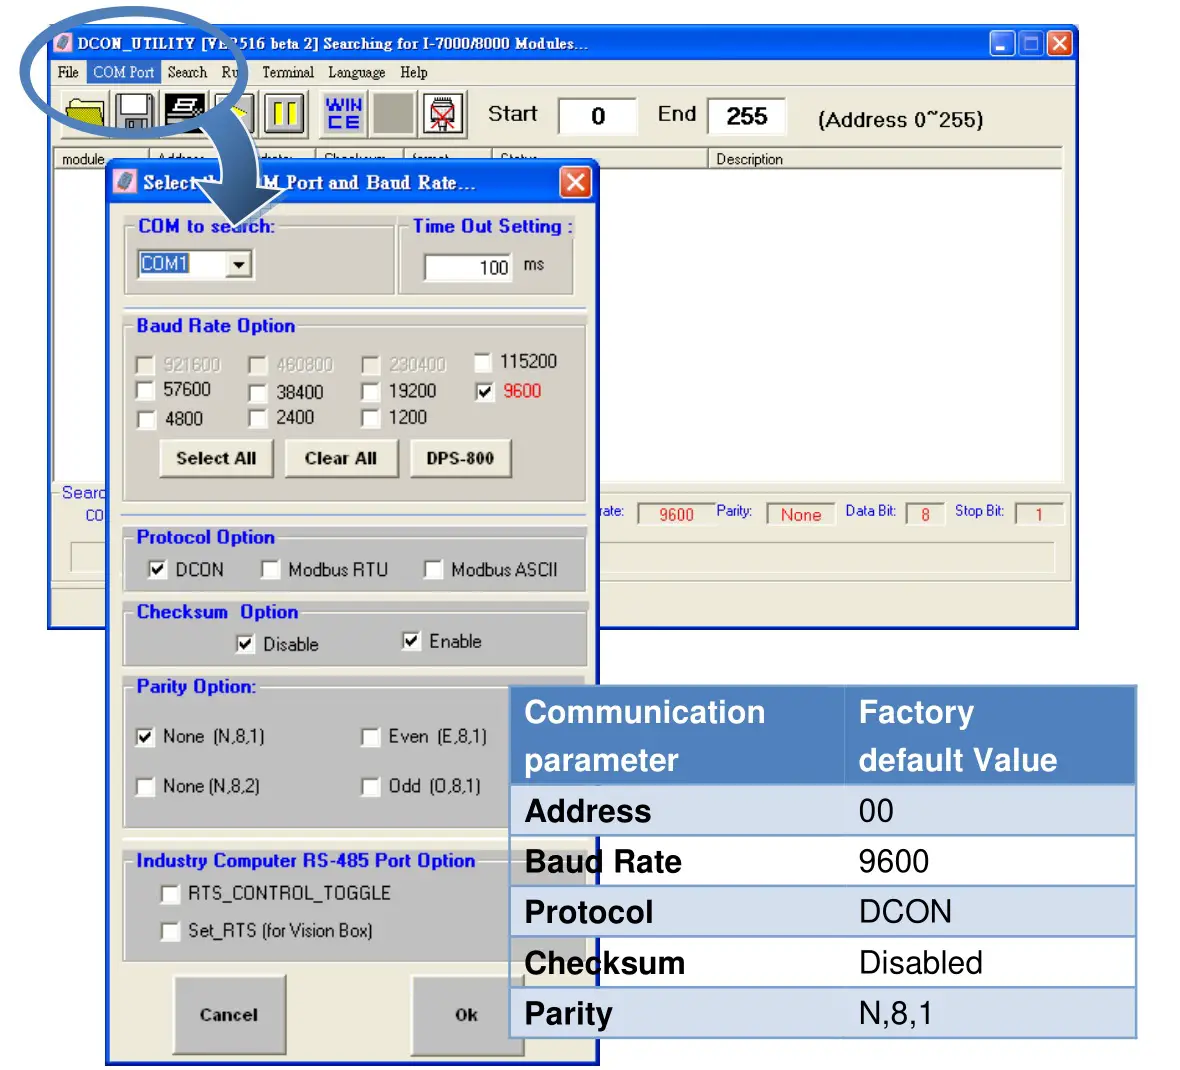Toggle the RTS_CONTROL_TOGGLE option
The image size is (1180, 1070).
pos(170,894)
